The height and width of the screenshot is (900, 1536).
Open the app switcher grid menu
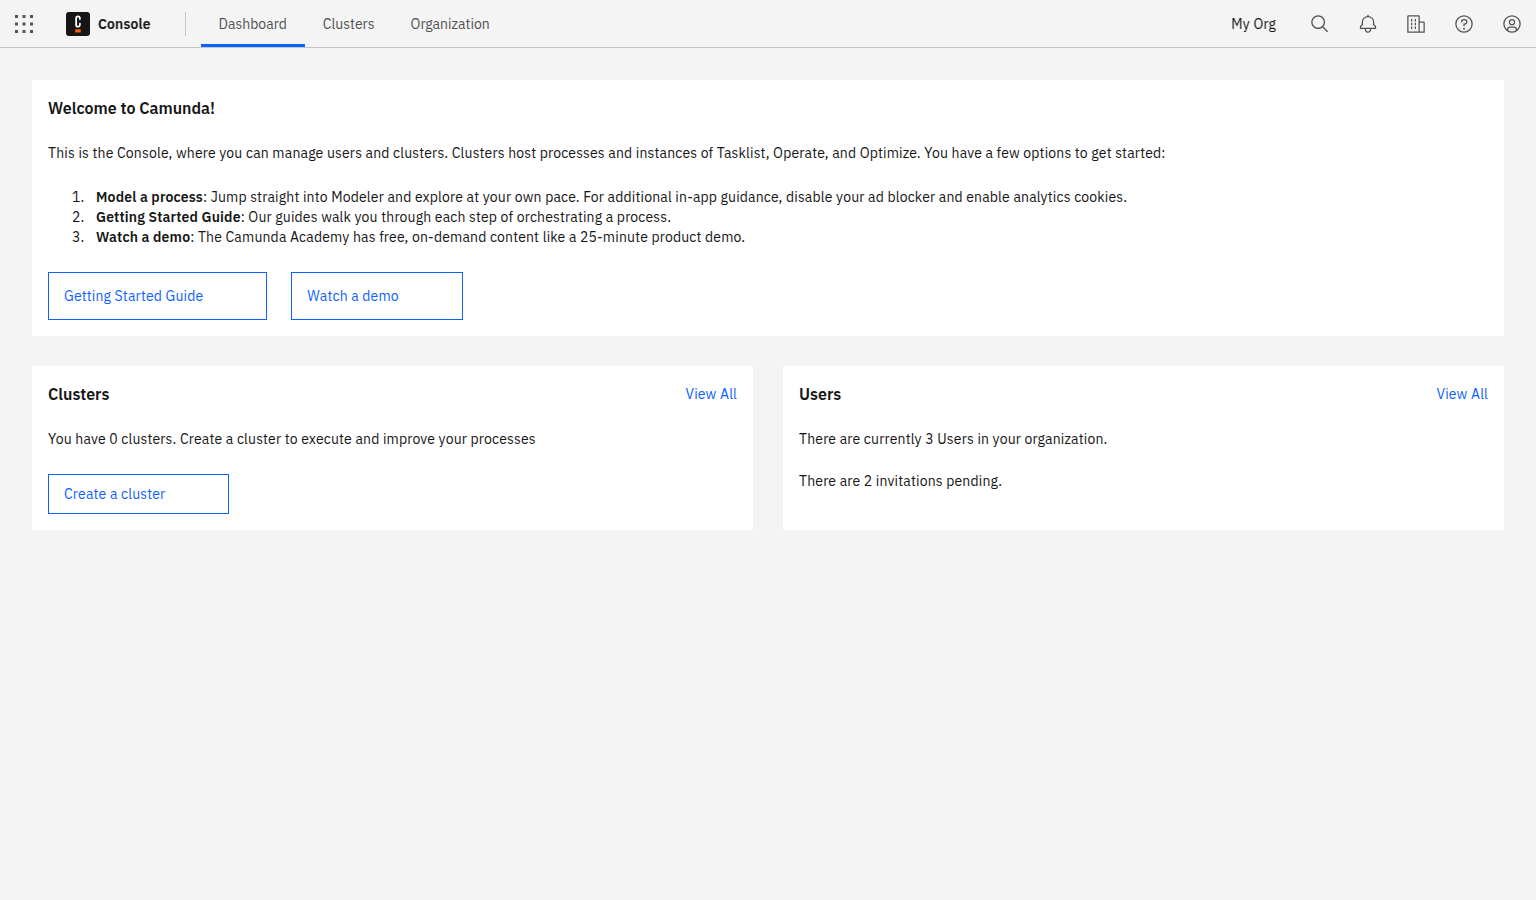point(24,24)
